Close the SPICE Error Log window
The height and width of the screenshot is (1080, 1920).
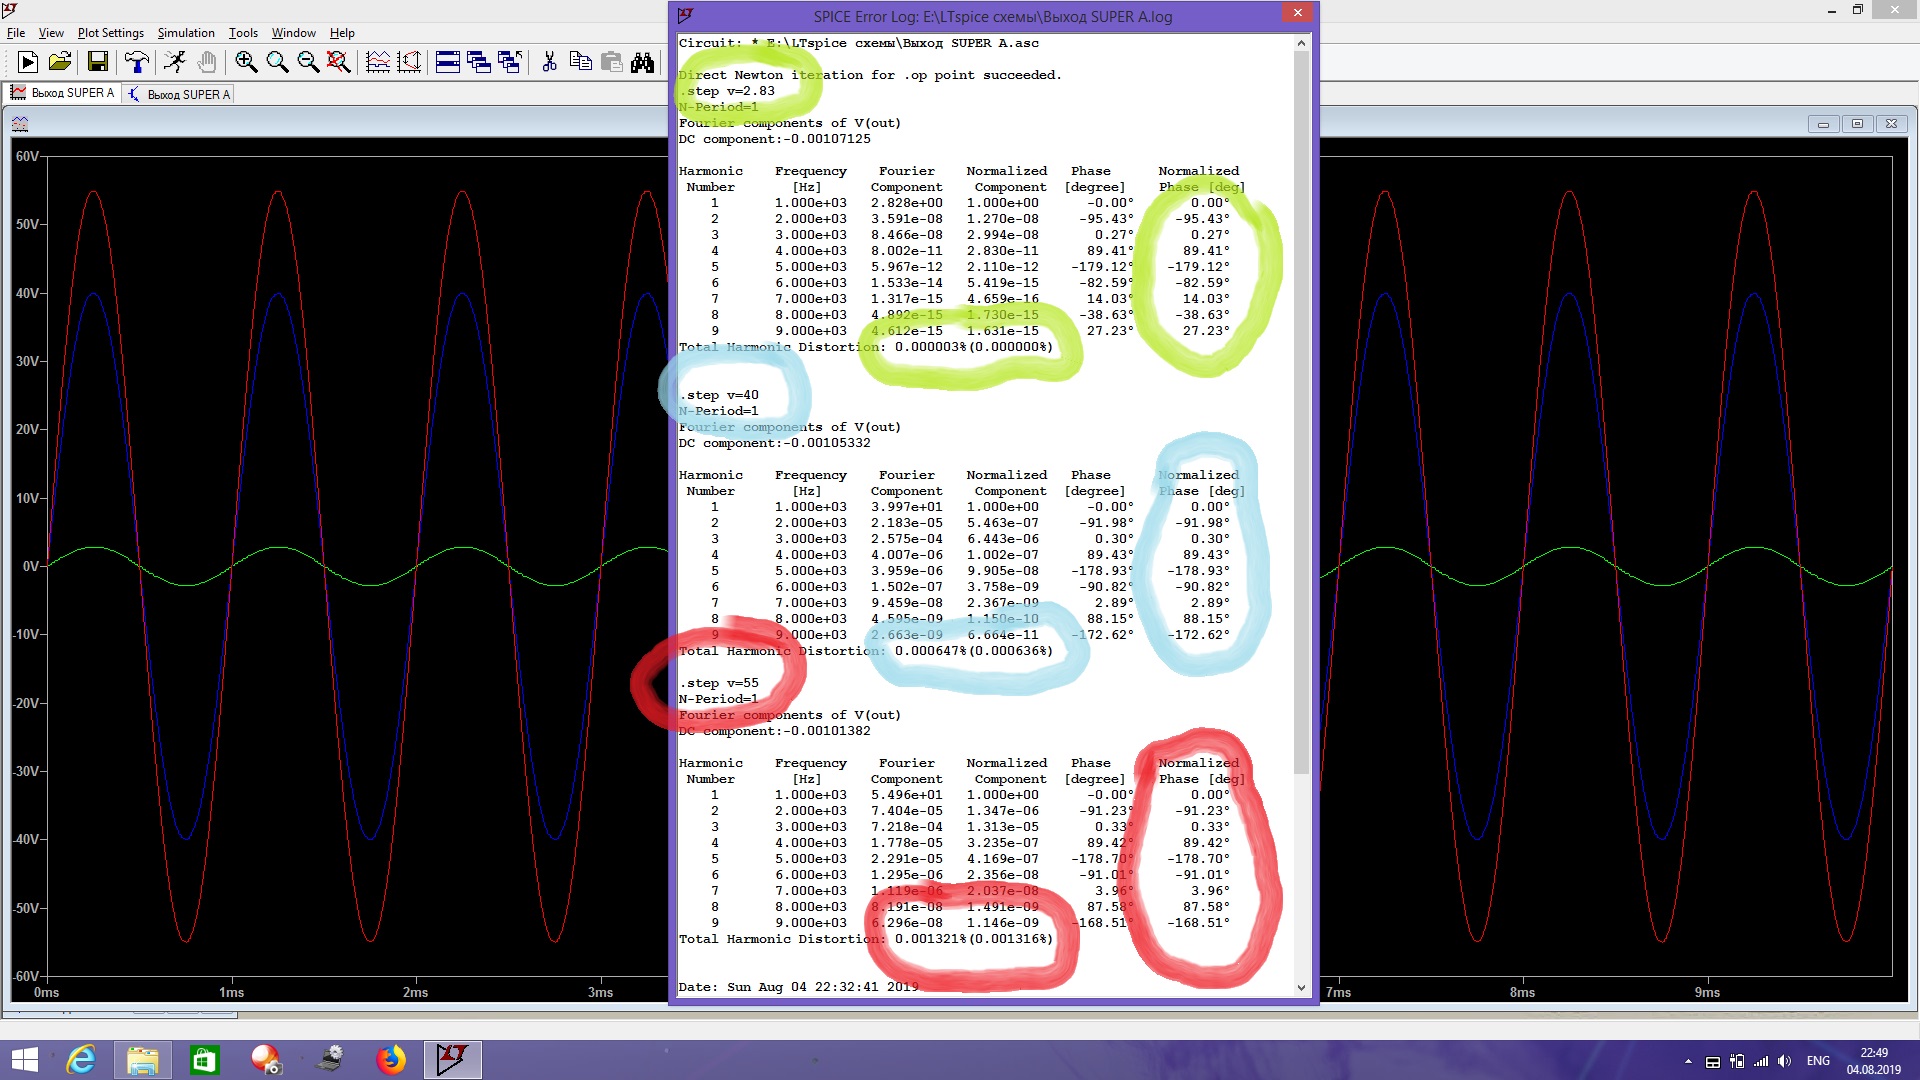click(x=1297, y=13)
